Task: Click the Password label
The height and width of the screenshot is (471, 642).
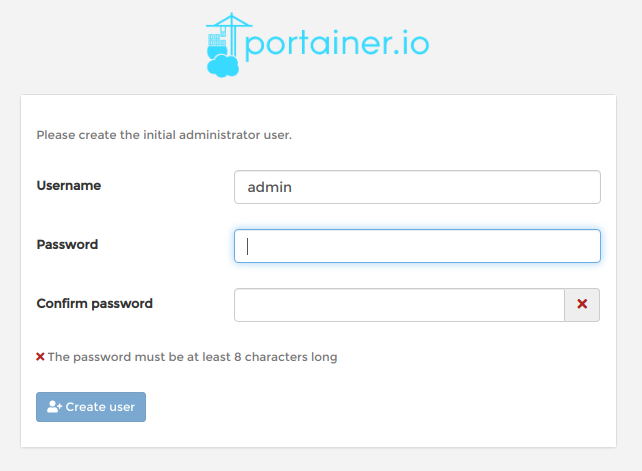Action: click(67, 244)
